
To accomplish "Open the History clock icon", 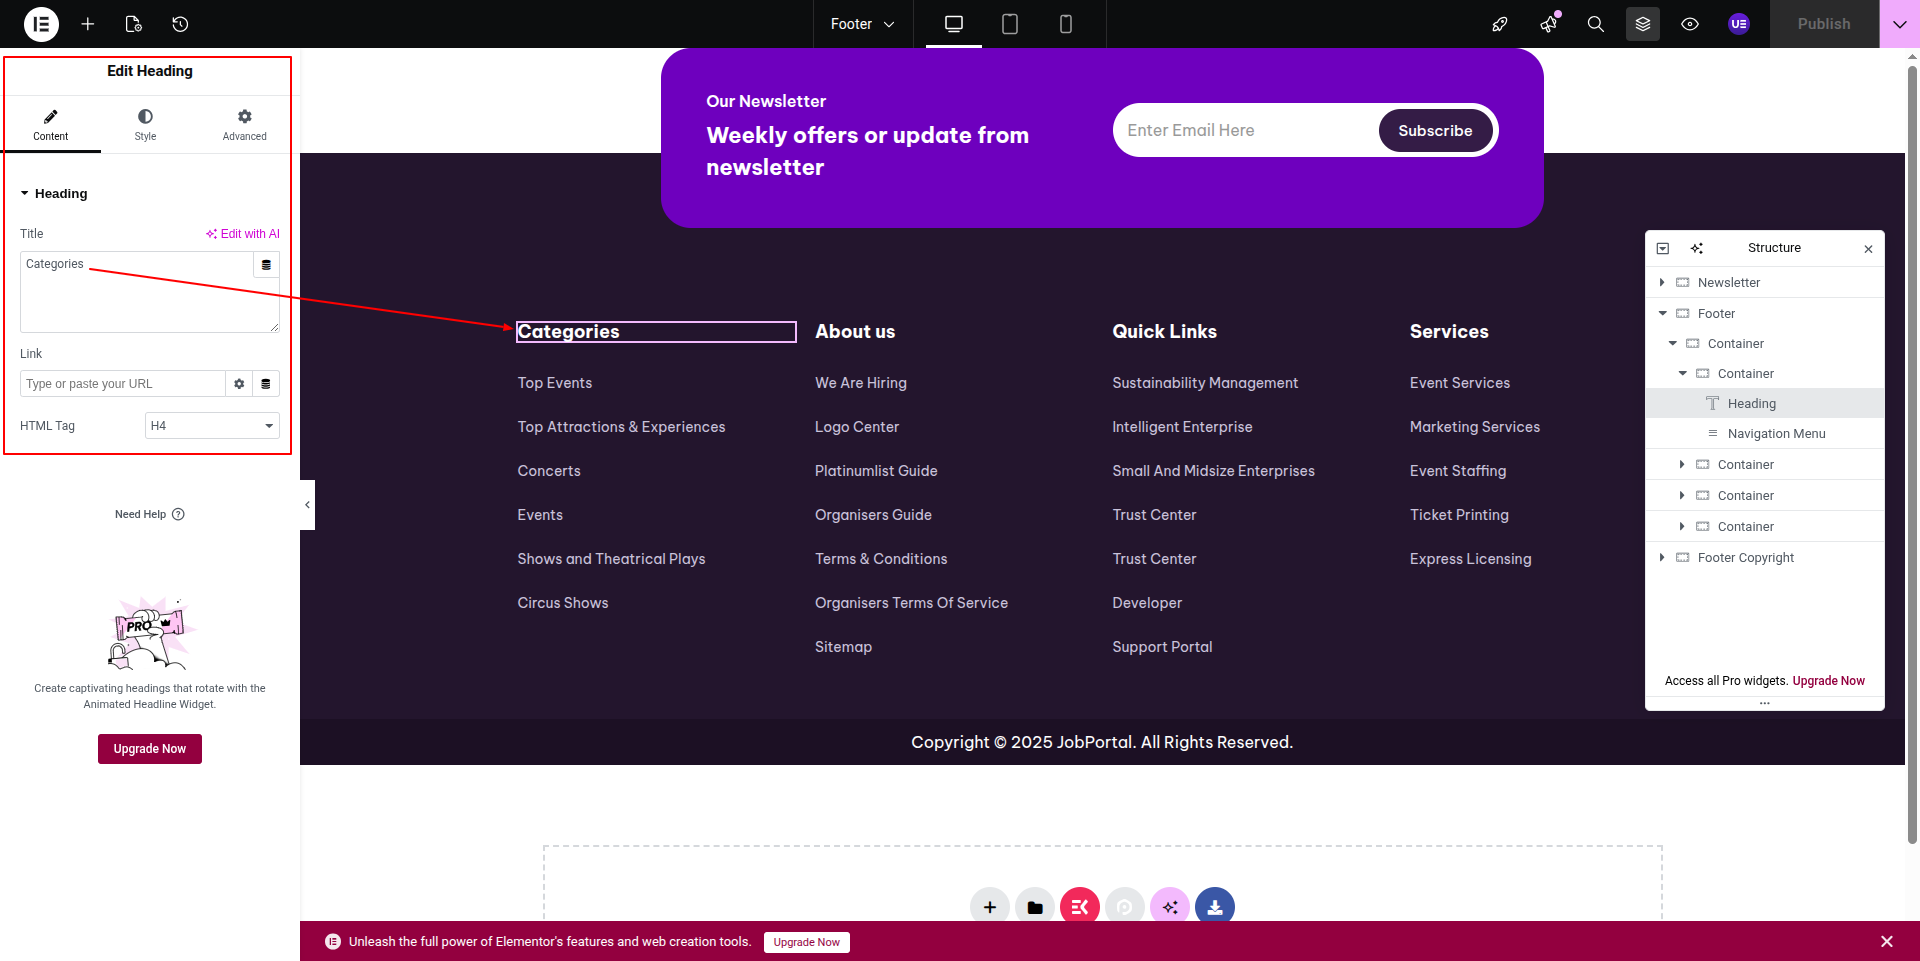I will [180, 24].
